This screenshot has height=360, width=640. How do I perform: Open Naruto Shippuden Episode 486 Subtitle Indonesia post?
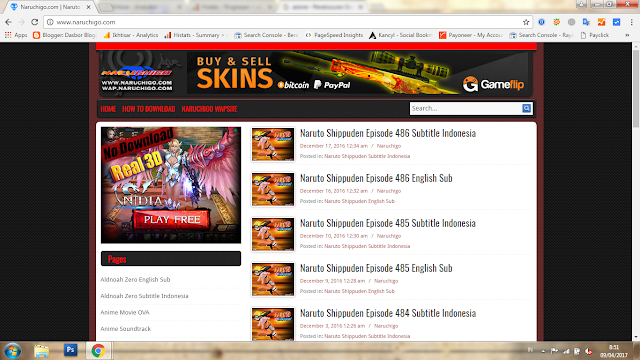pos(388,133)
